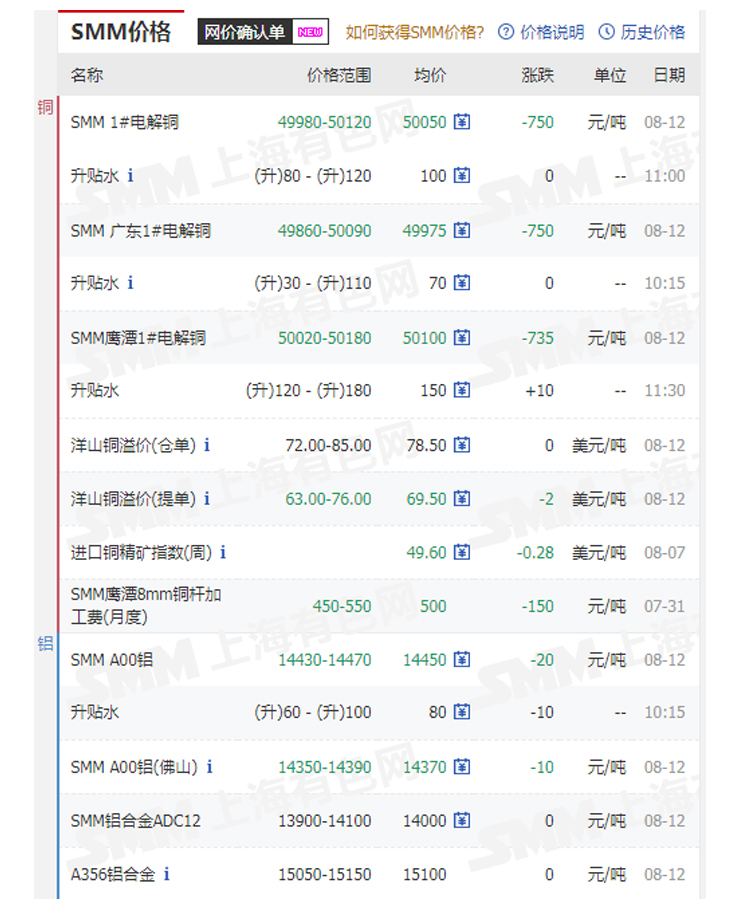Open SMM 广东1#电解铜 price row name
This screenshot has width=750, height=900.
(140, 231)
